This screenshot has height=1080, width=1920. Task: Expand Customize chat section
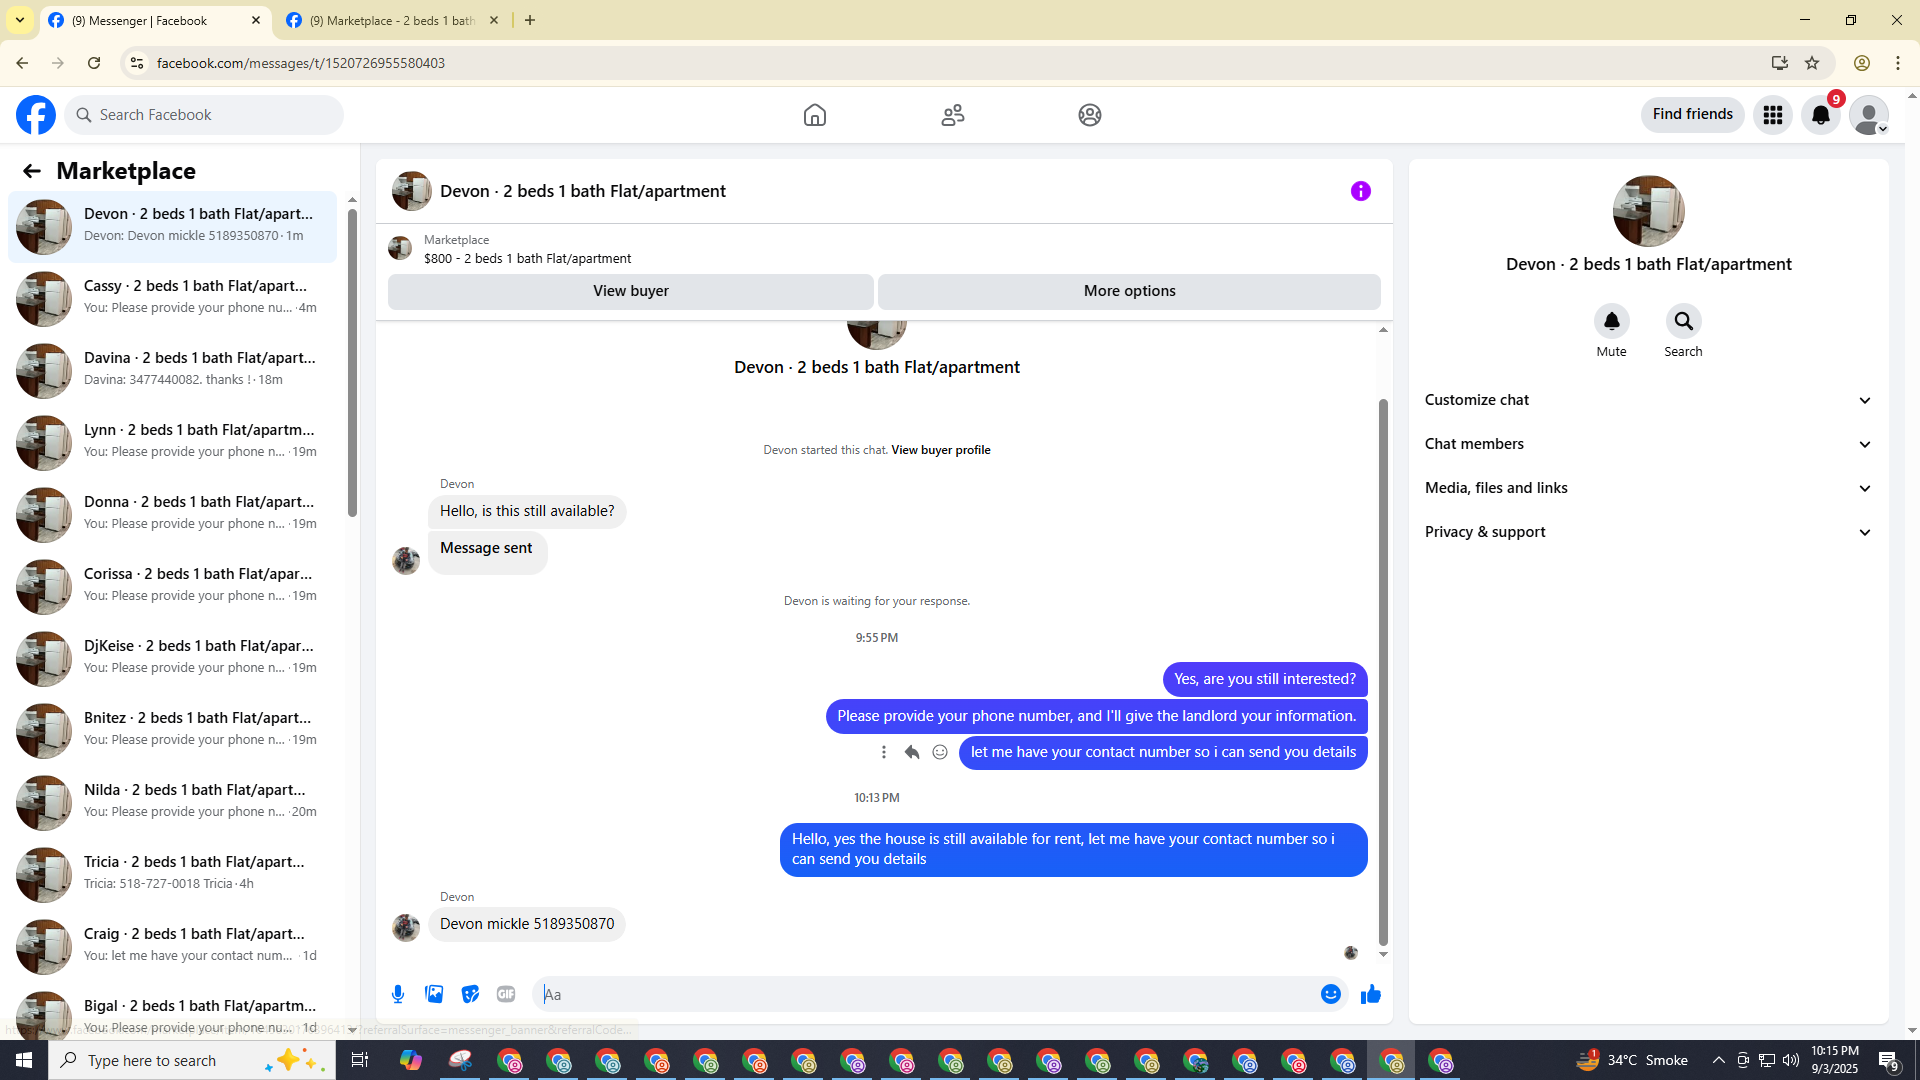1648,400
